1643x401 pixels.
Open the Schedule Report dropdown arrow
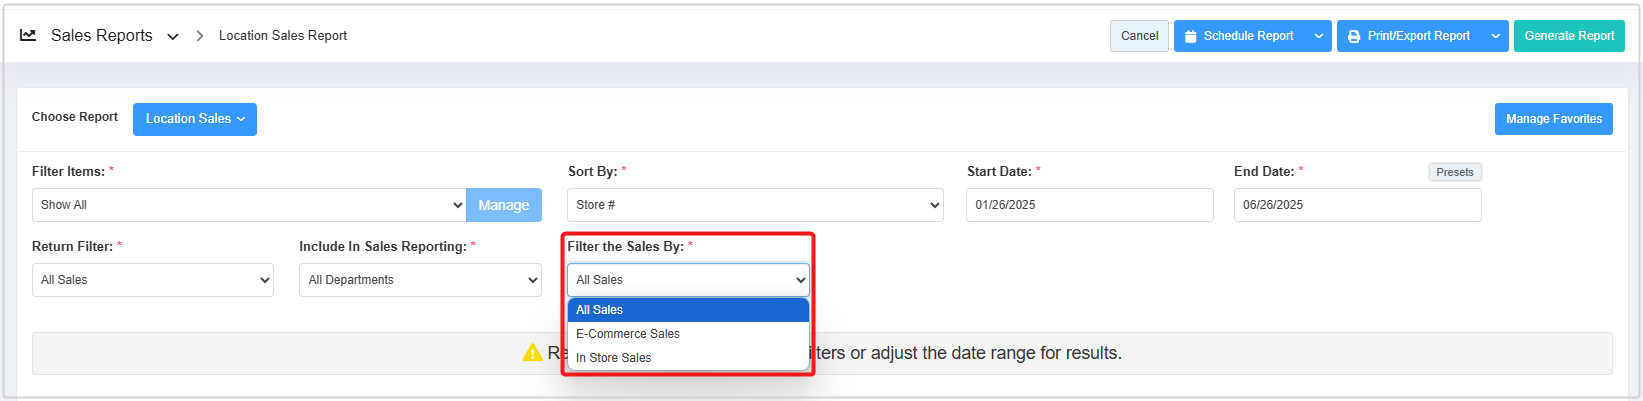1319,36
